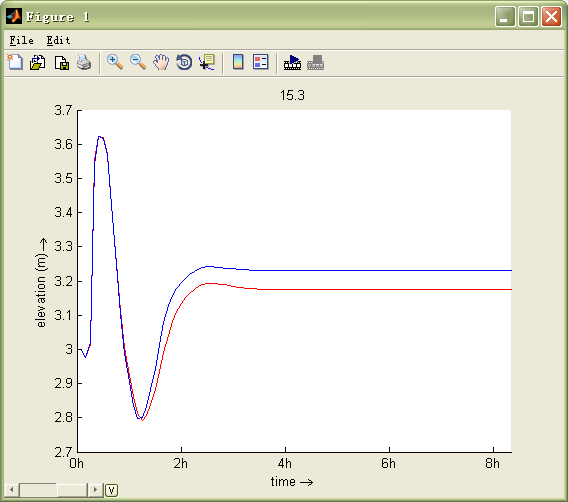Click the left arrow of the scrollbar
This screenshot has width=568, height=502.
pos(12,490)
